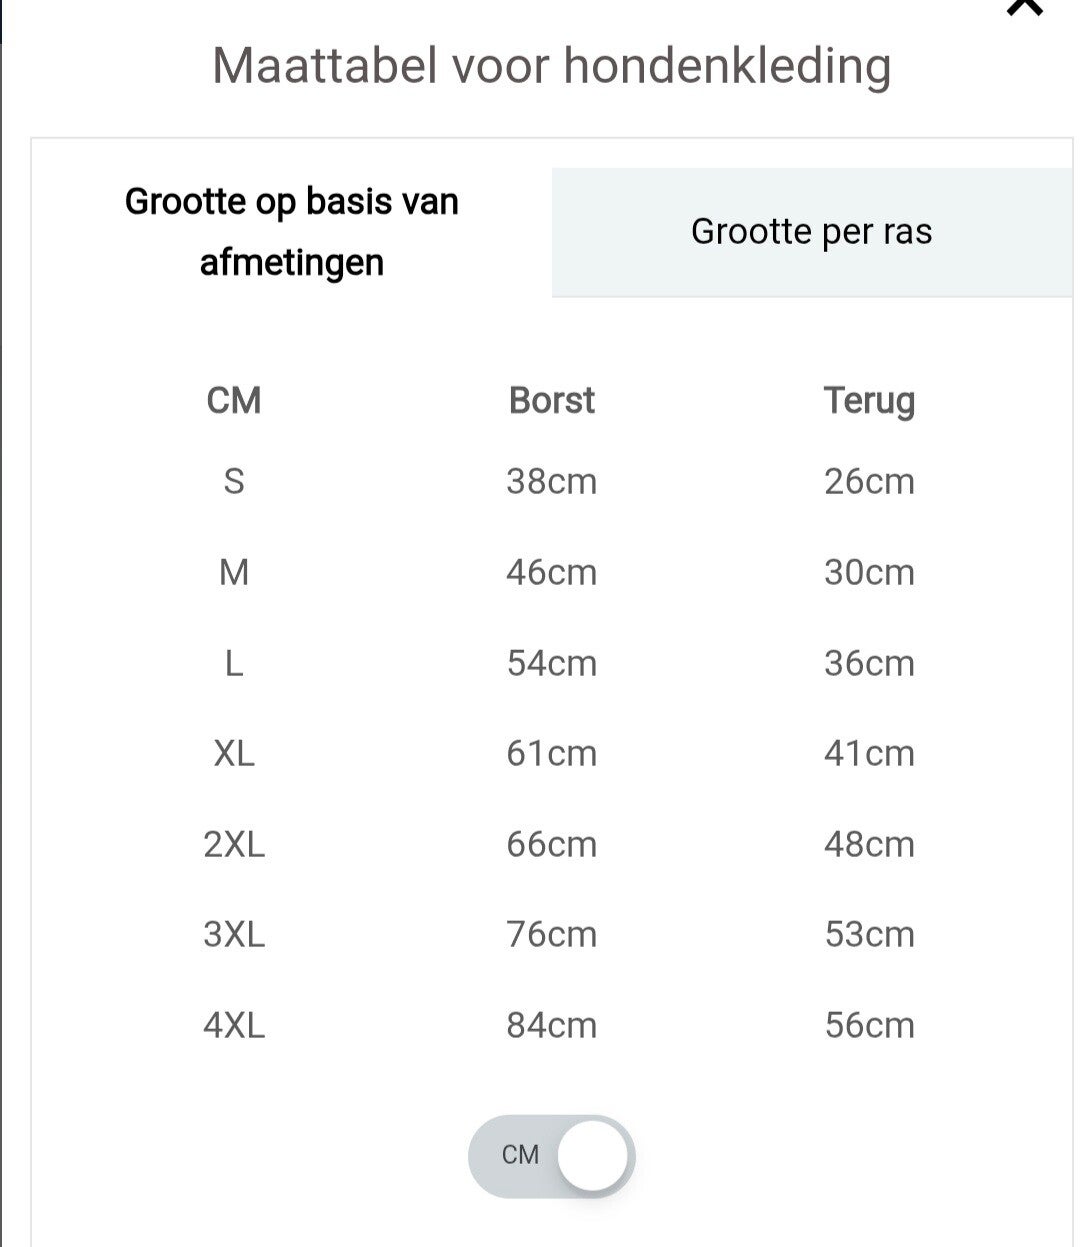Click the 26cm back length value
The height and width of the screenshot is (1247, 1080).
click(x=869, y=482)
